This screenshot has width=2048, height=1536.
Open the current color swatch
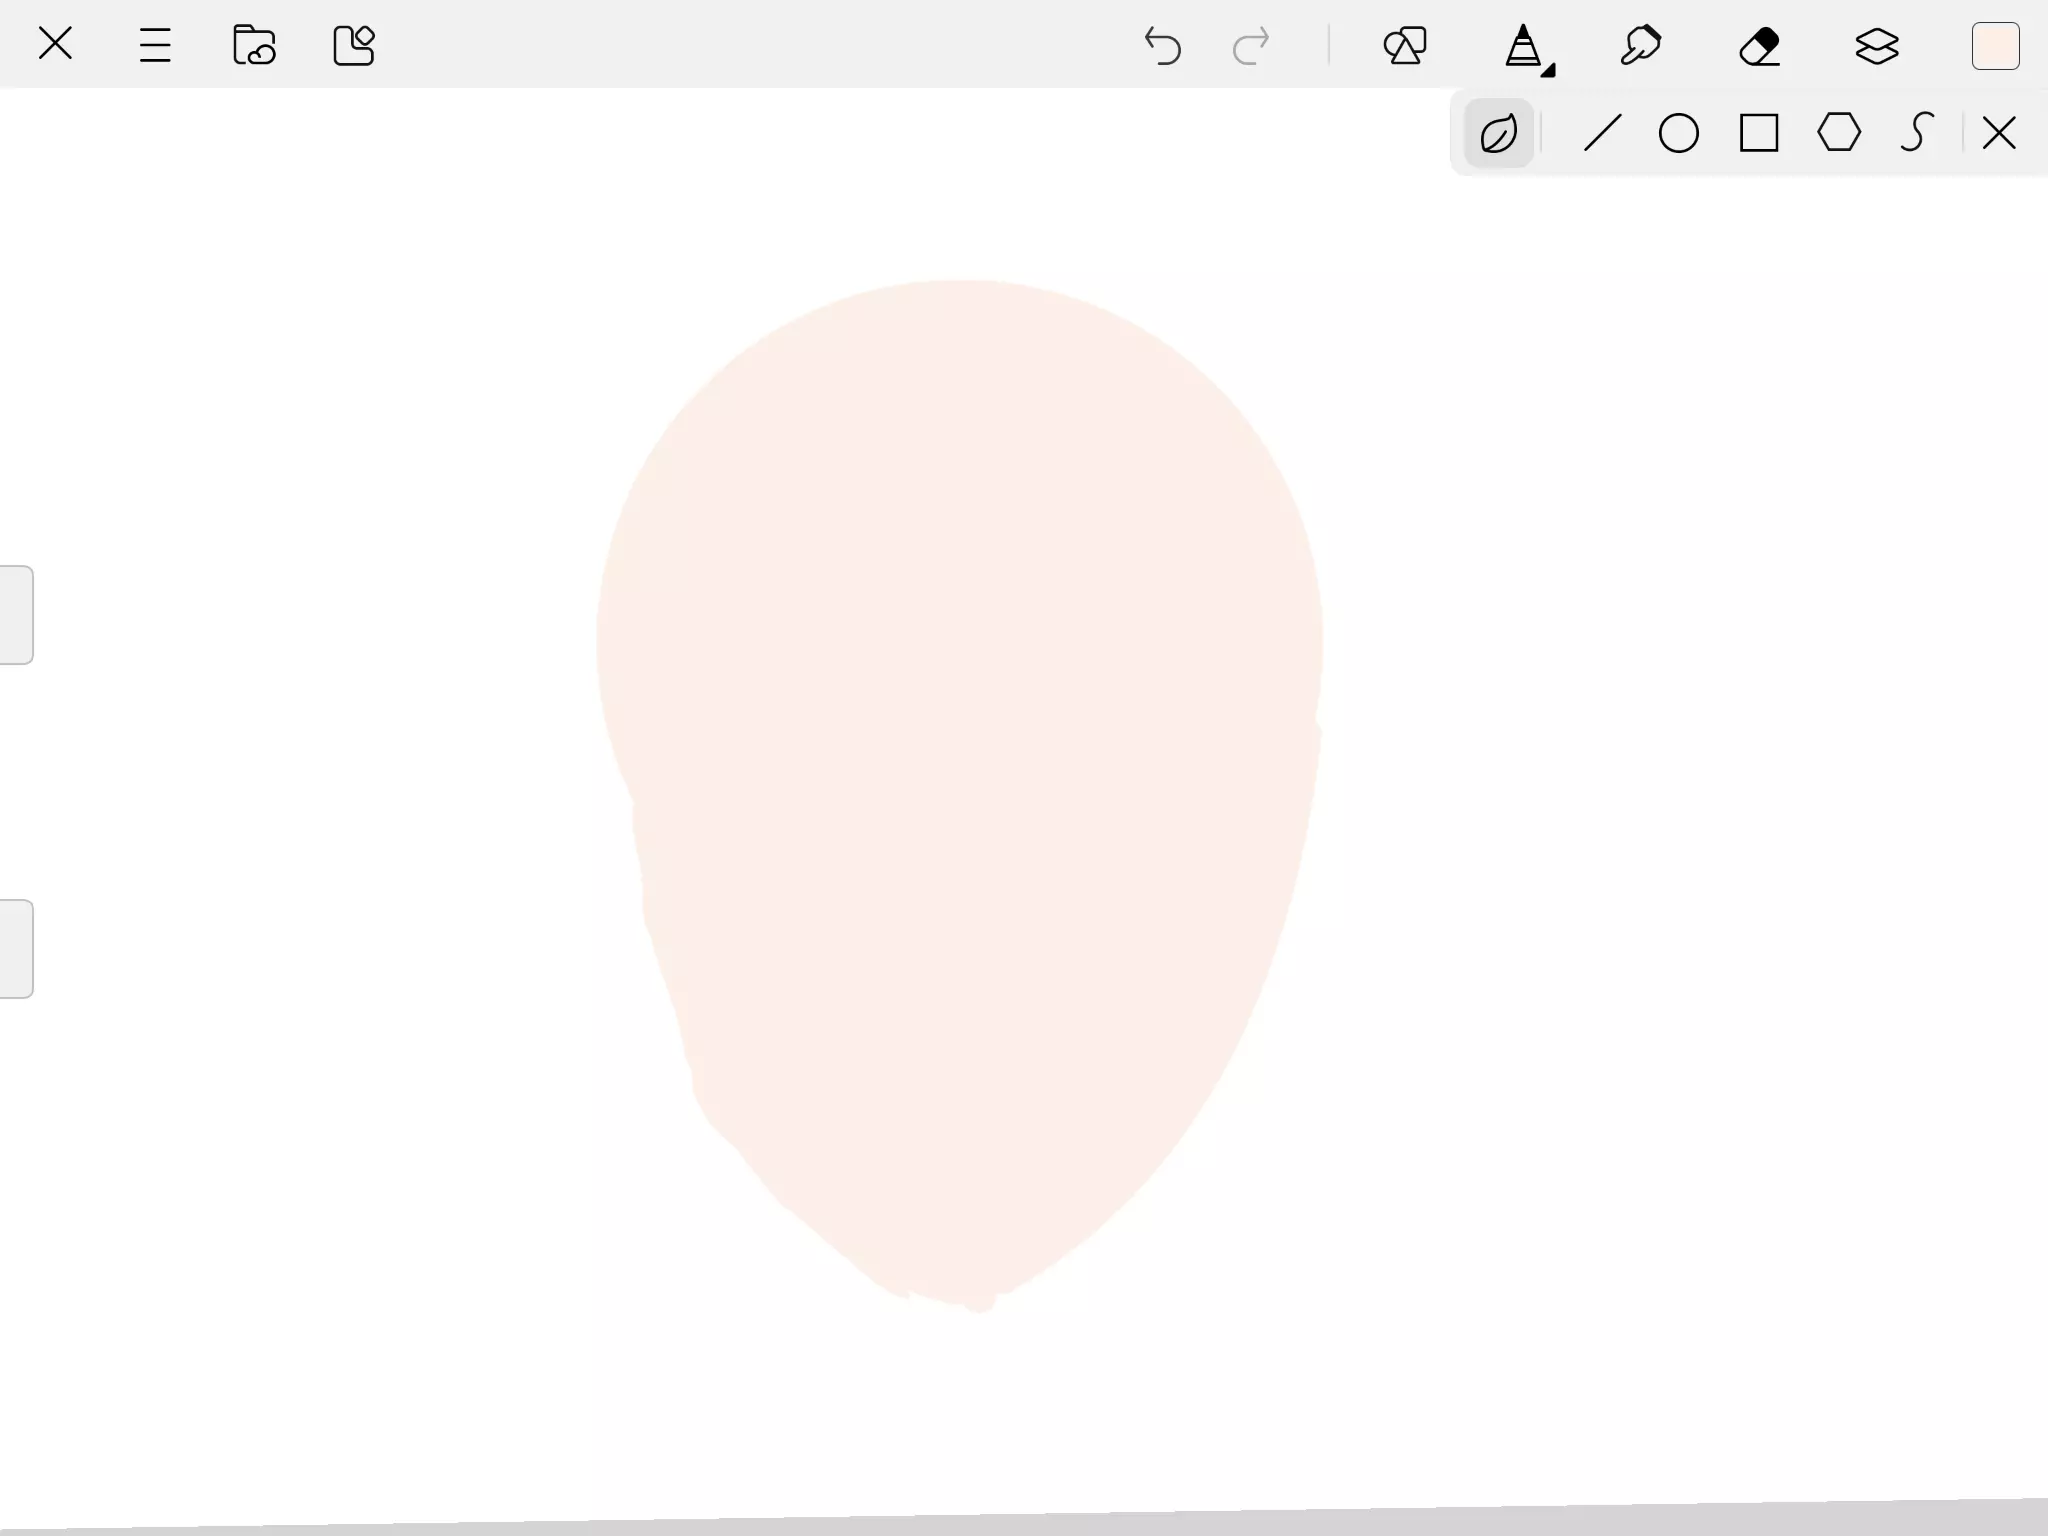tap(1995, 46)
